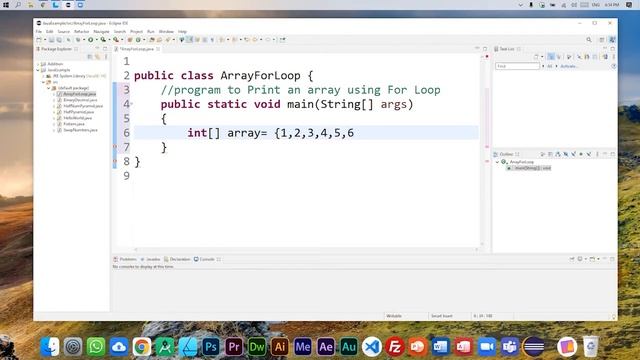Click the New Java Package icon

(130, 40)
